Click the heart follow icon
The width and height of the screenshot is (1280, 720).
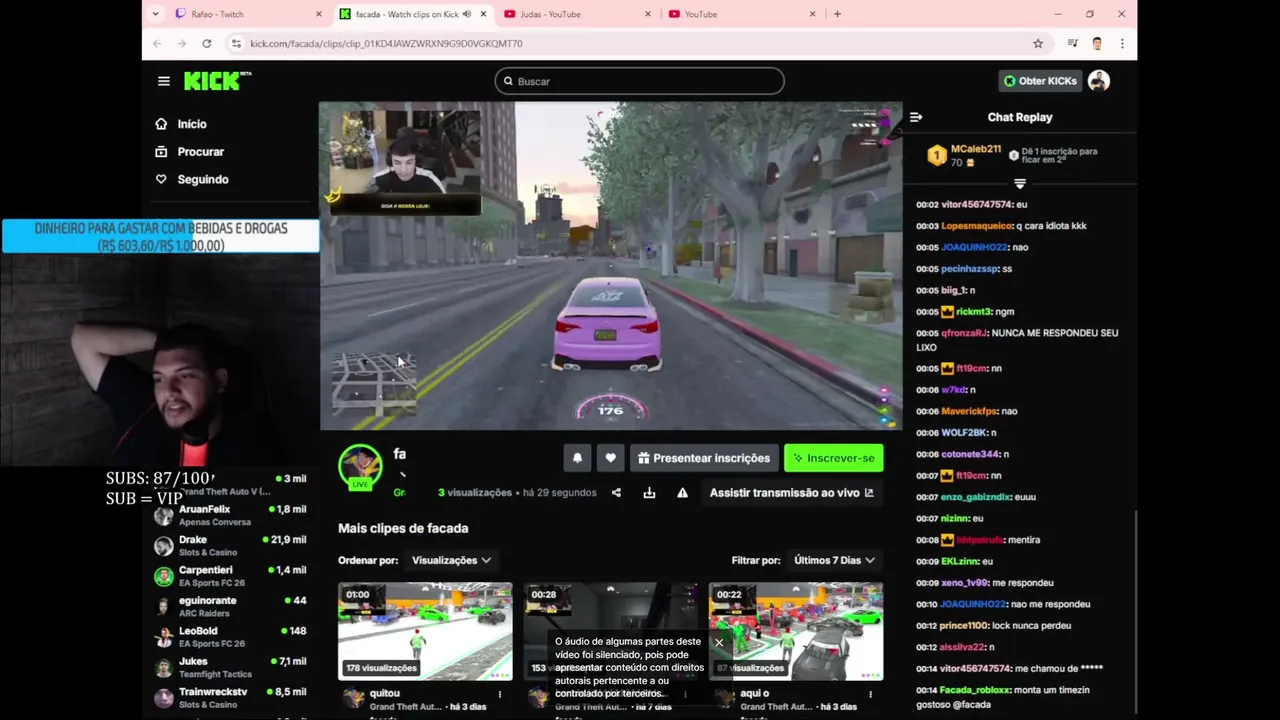[x=611, y=458]
